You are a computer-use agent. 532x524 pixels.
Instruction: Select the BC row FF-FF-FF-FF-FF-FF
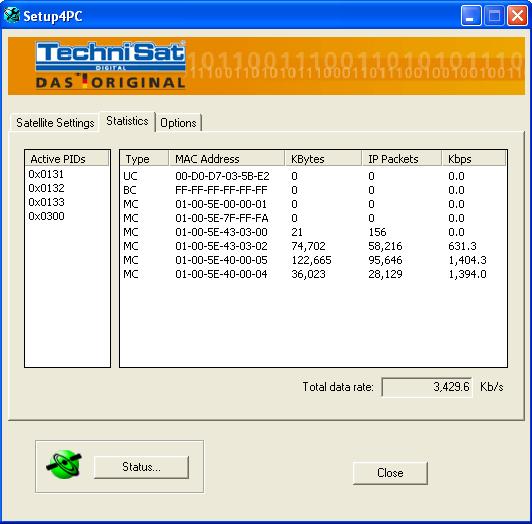coord(313,190)
